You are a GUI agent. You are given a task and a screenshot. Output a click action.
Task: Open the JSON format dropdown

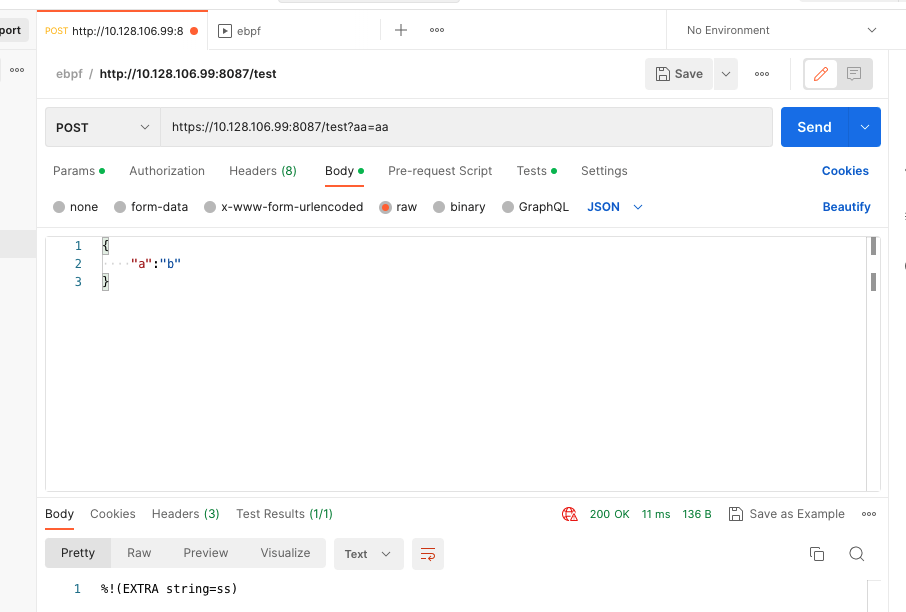tap(612, 207)
